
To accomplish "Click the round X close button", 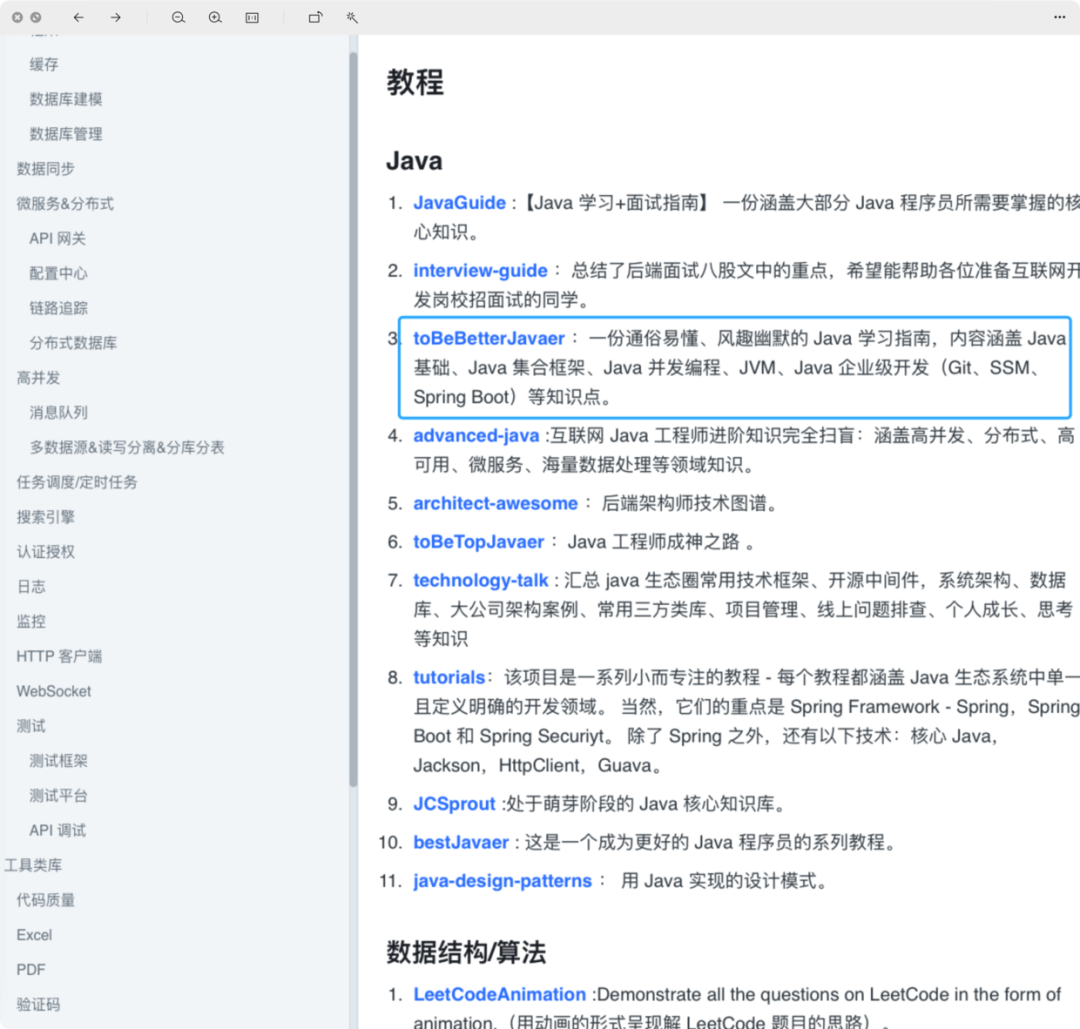I will coord(18,17).
